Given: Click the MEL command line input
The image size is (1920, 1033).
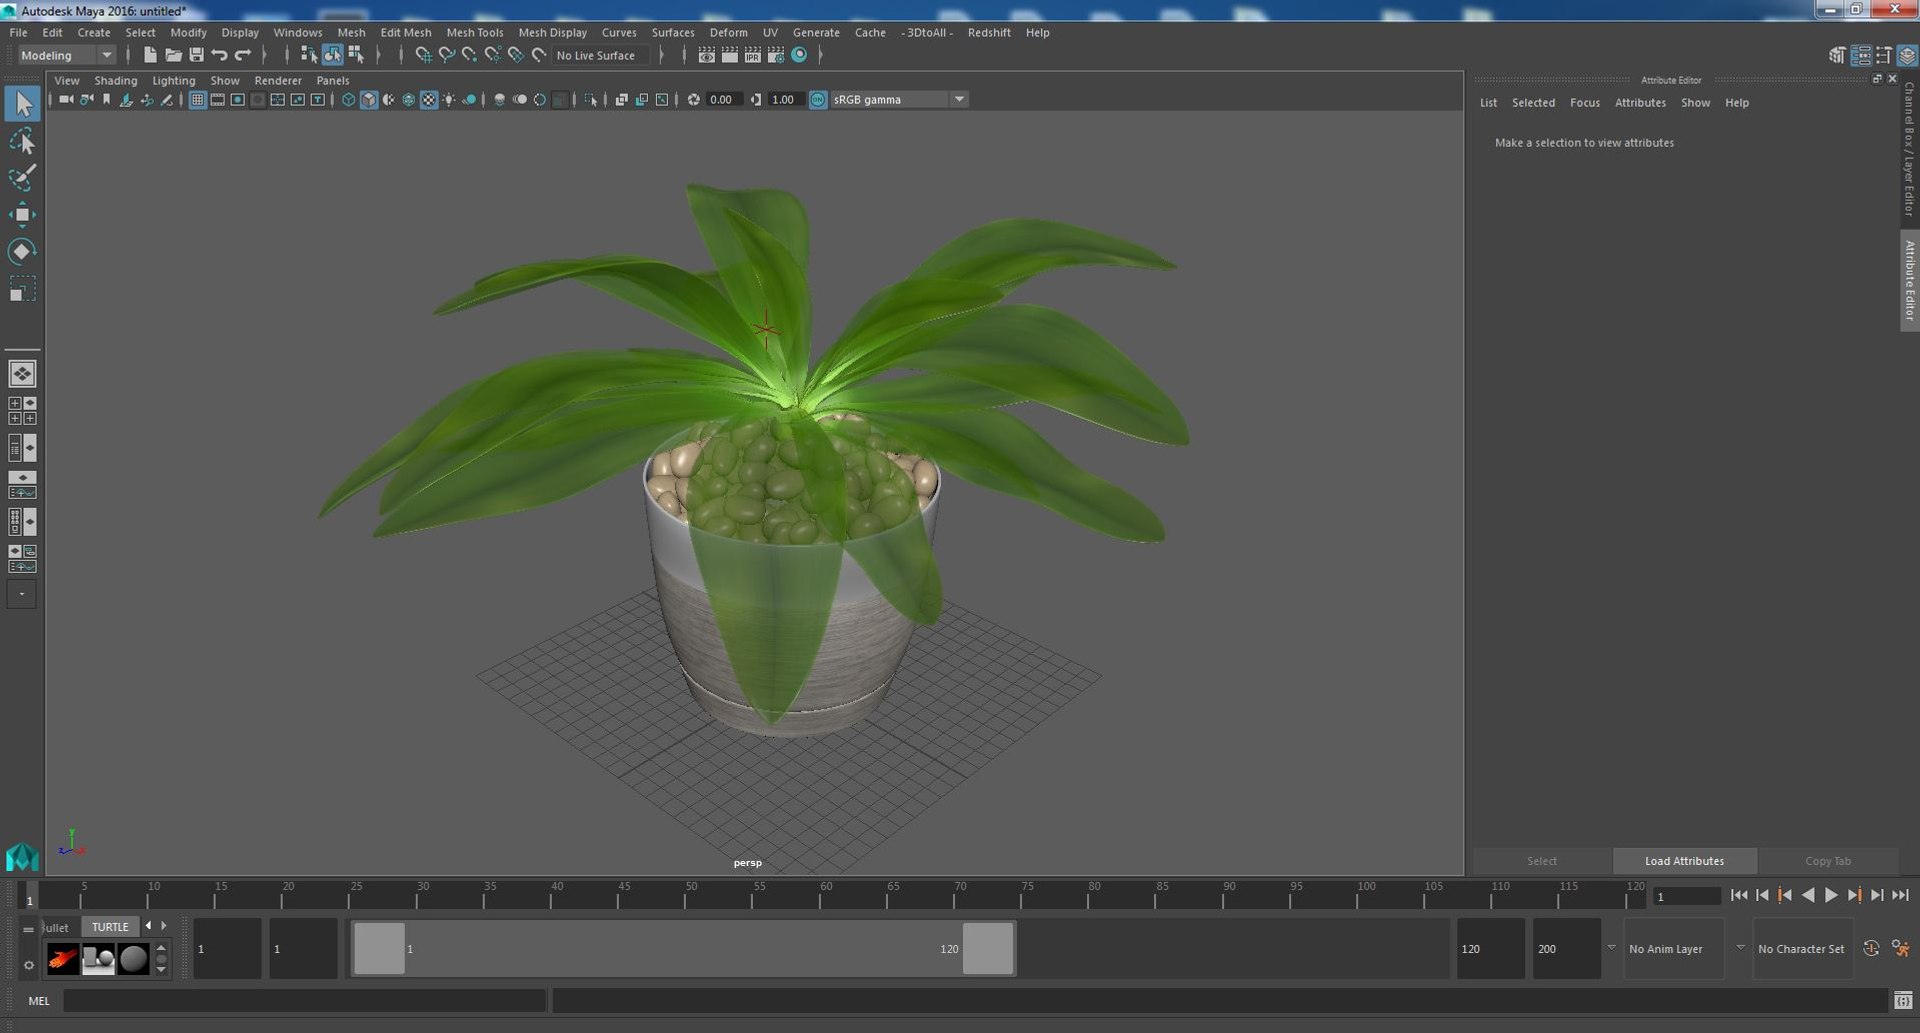Looking at the screenshot, I should tap(304, 1001).
